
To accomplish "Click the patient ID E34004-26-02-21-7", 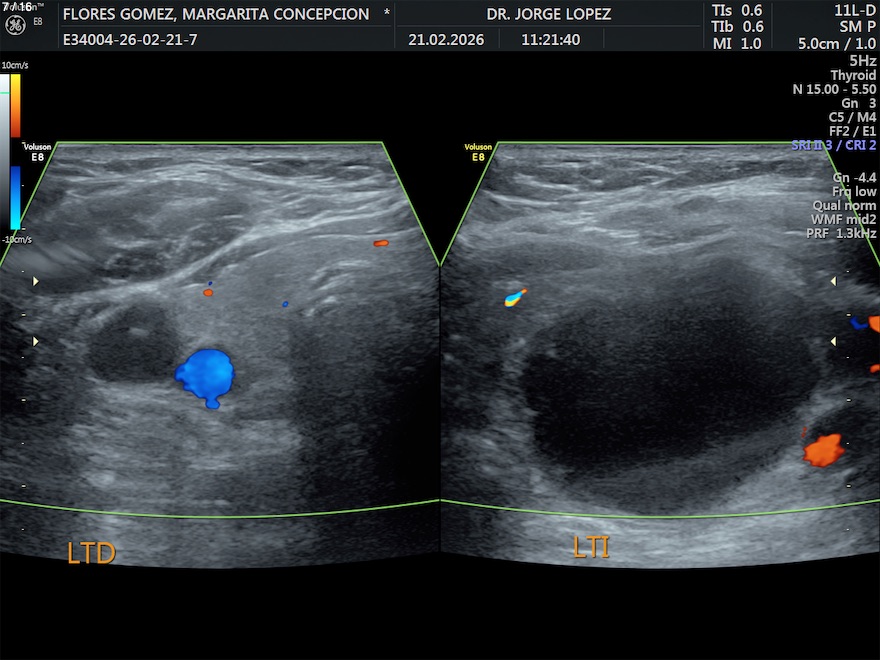I will (130, 41).
